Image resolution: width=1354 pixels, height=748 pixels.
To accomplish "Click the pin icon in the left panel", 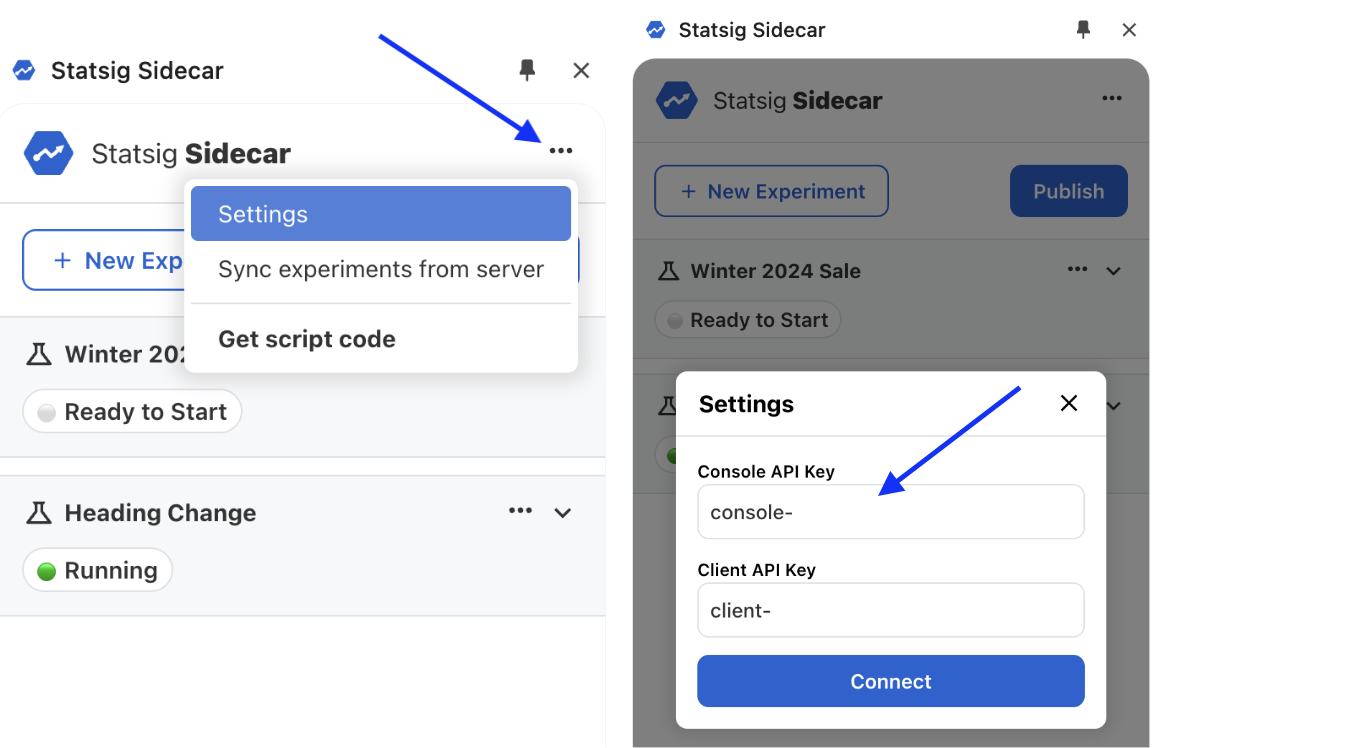I will (x=527, y=70).
